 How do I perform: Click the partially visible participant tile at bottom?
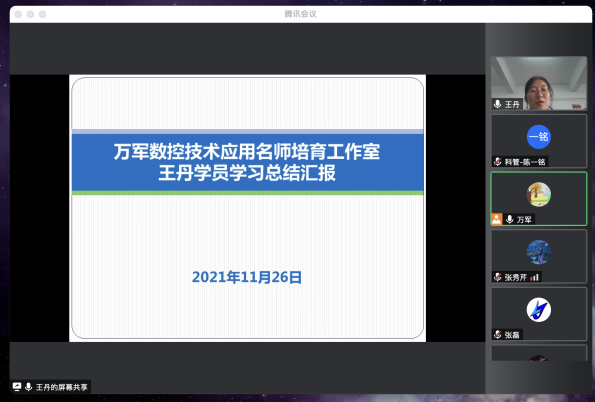tap(539, 353)
